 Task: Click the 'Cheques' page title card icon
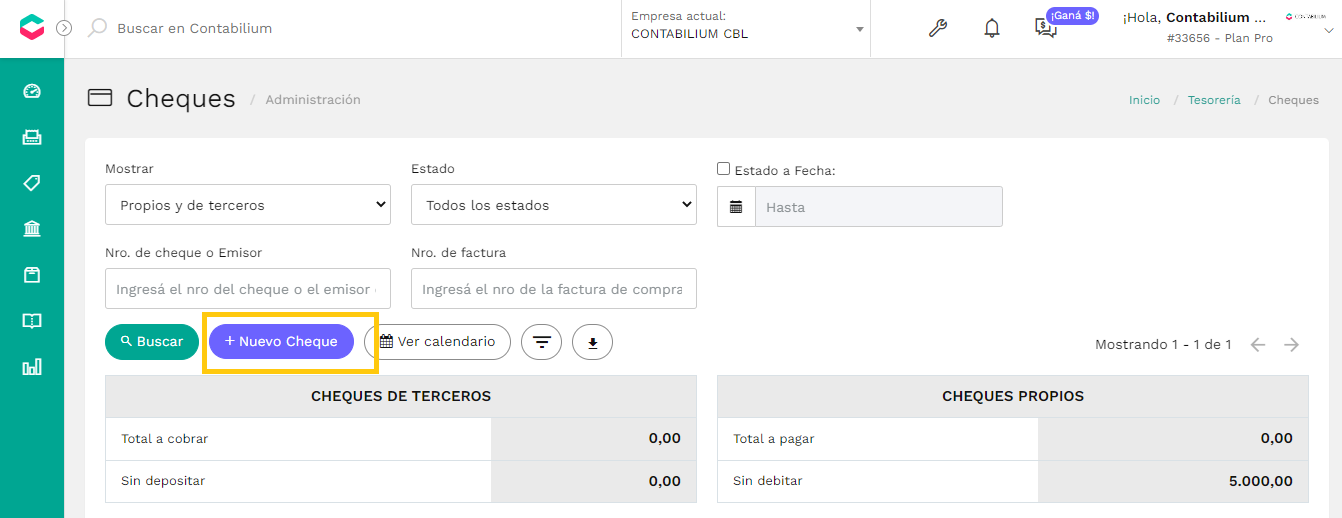tap(100, 98)
